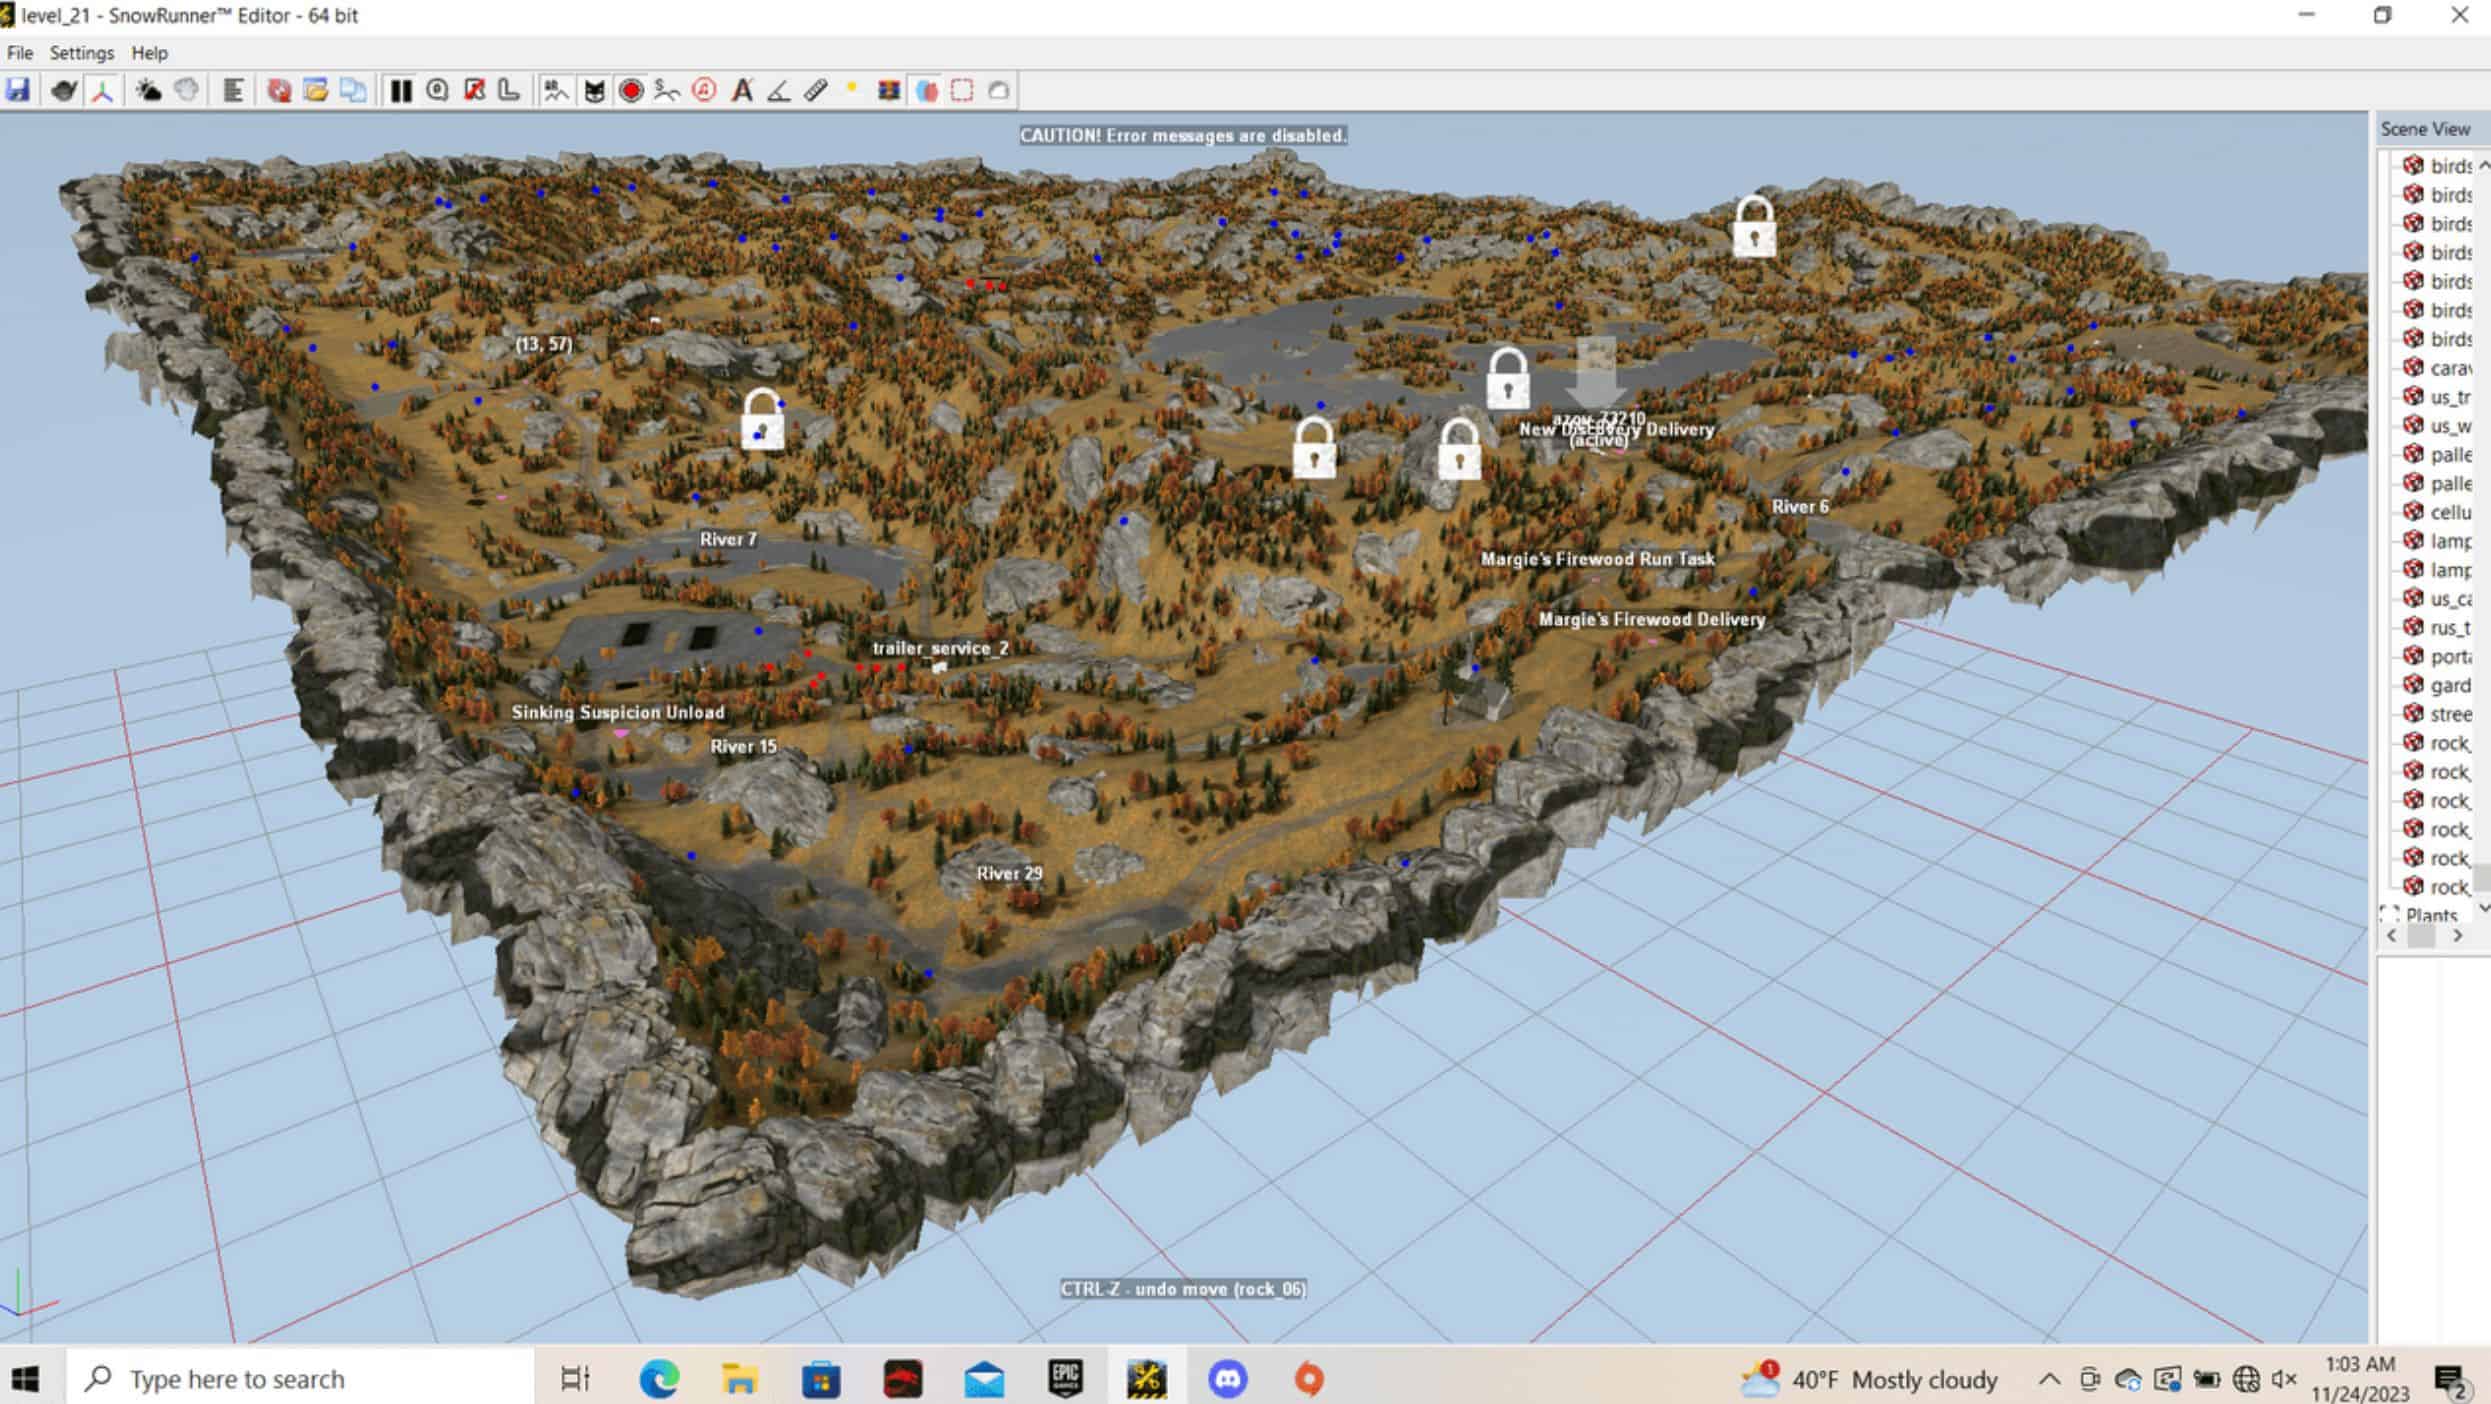
Task: Select the ruler measure tool icon
Action: (815, 91)
